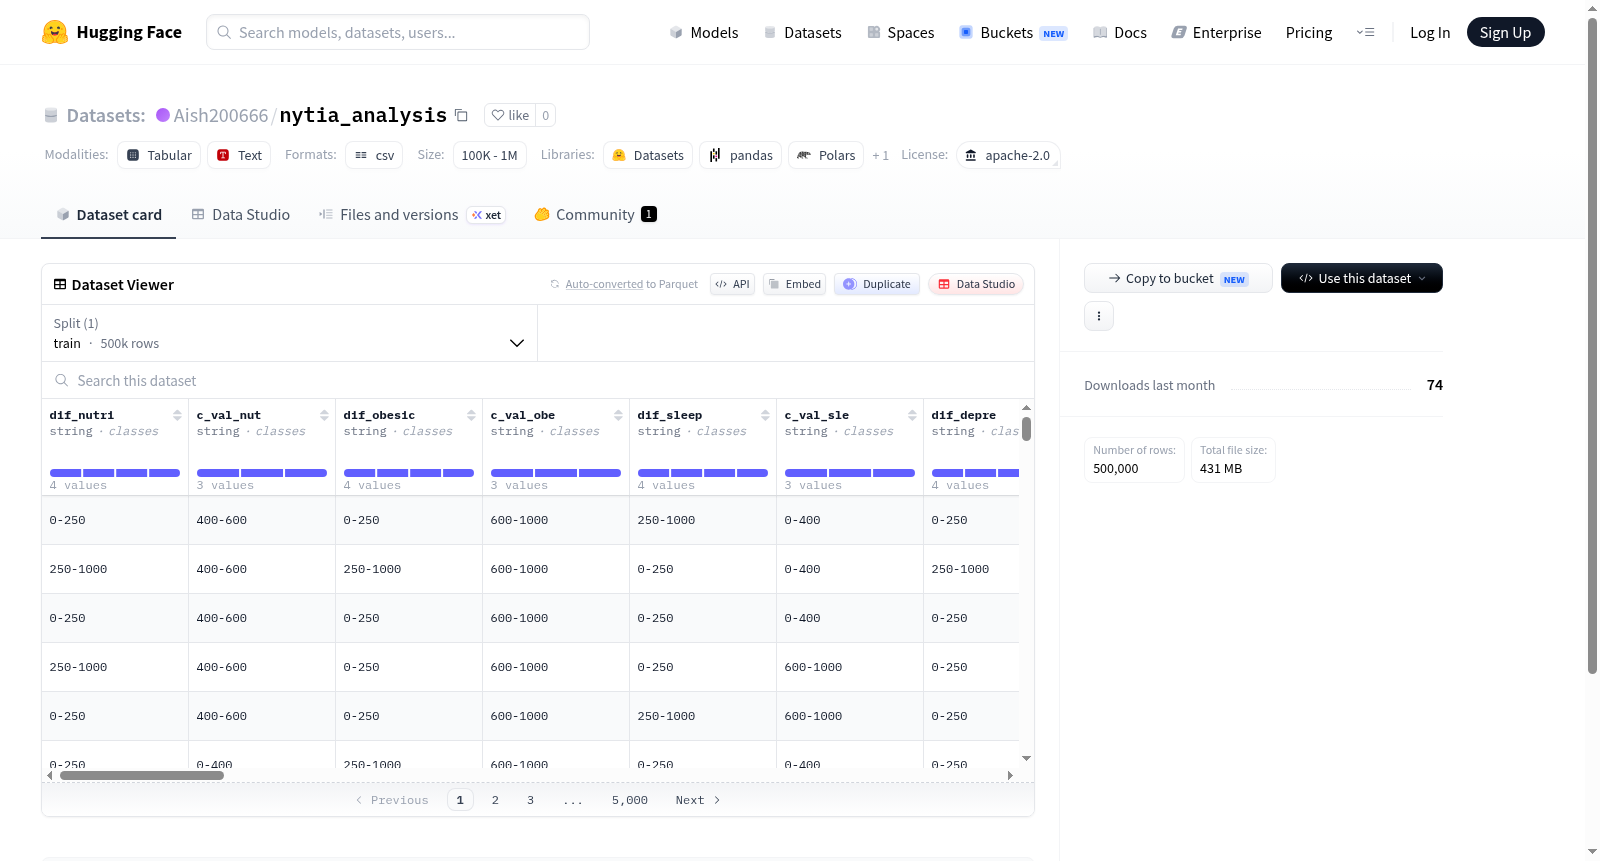Go to Models in top navigation
1600x861 pixels.
pos(704,33)
